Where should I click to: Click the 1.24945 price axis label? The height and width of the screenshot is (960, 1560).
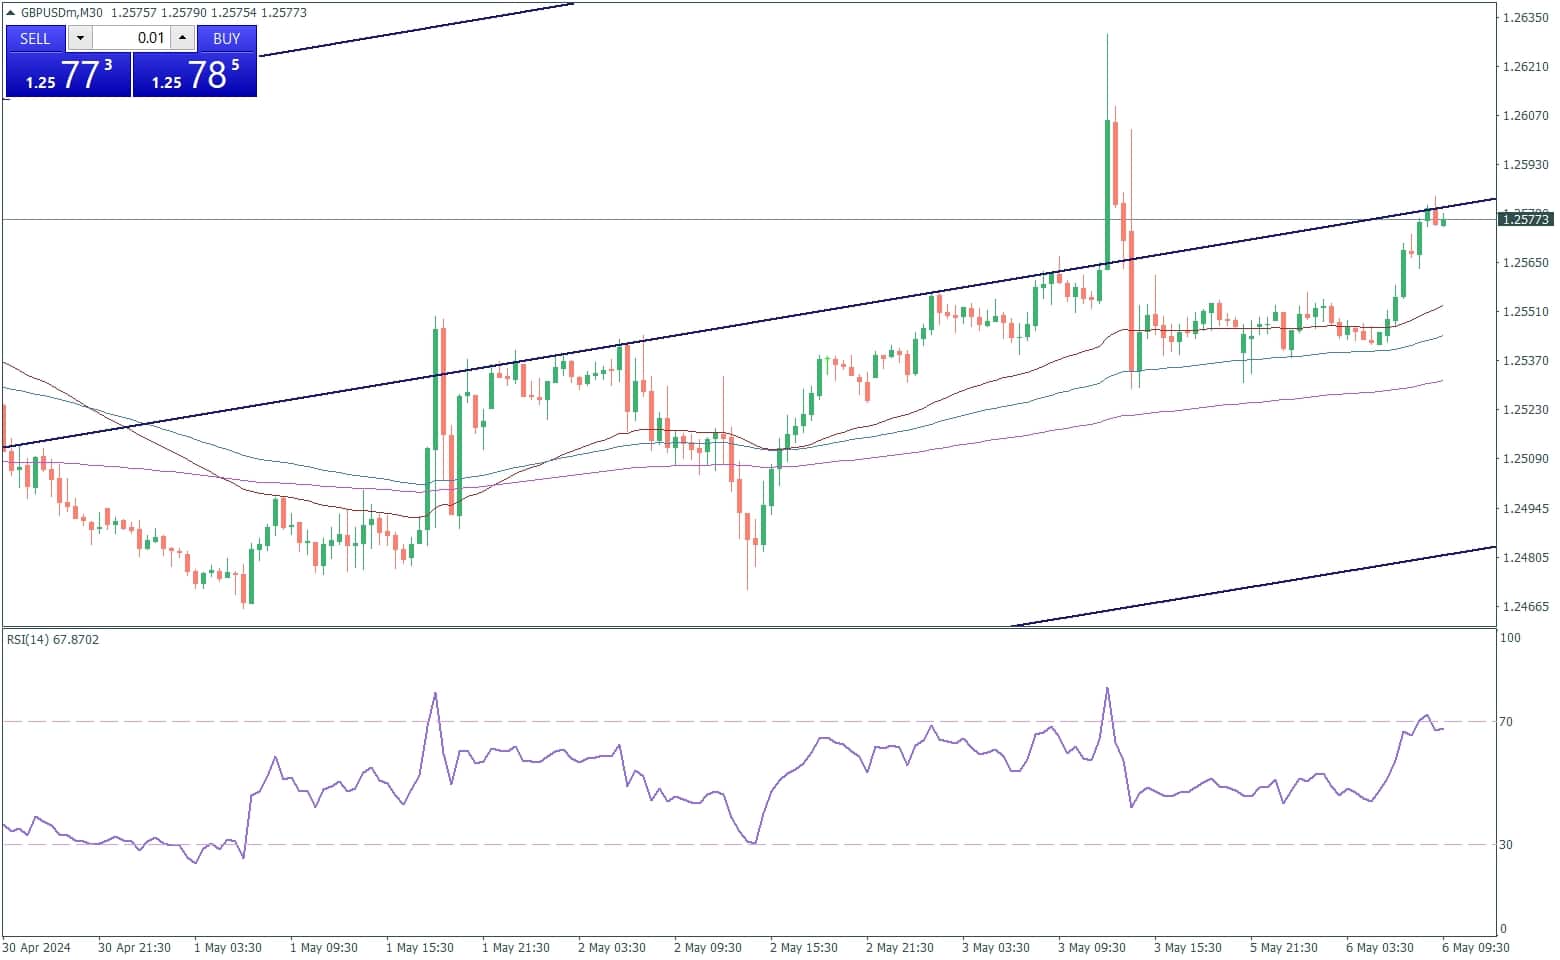[x=1526, y=509]
